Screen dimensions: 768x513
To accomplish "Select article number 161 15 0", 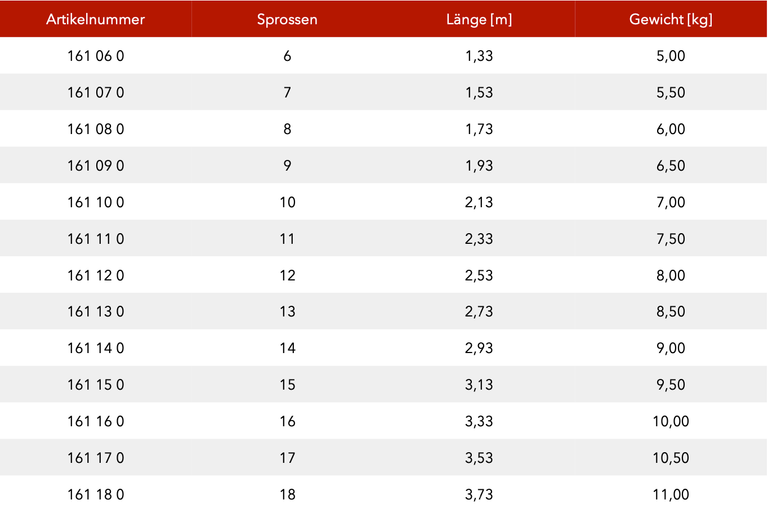I will 96,385.
